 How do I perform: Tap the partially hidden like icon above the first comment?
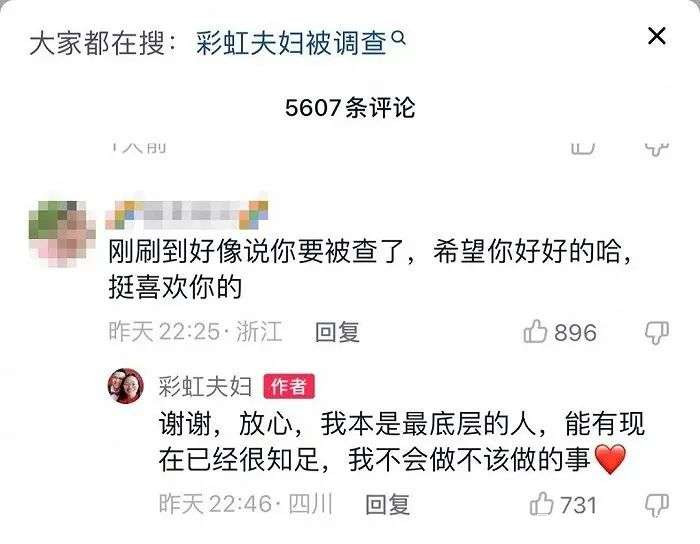pyautogui.click(x=583, y=149)
